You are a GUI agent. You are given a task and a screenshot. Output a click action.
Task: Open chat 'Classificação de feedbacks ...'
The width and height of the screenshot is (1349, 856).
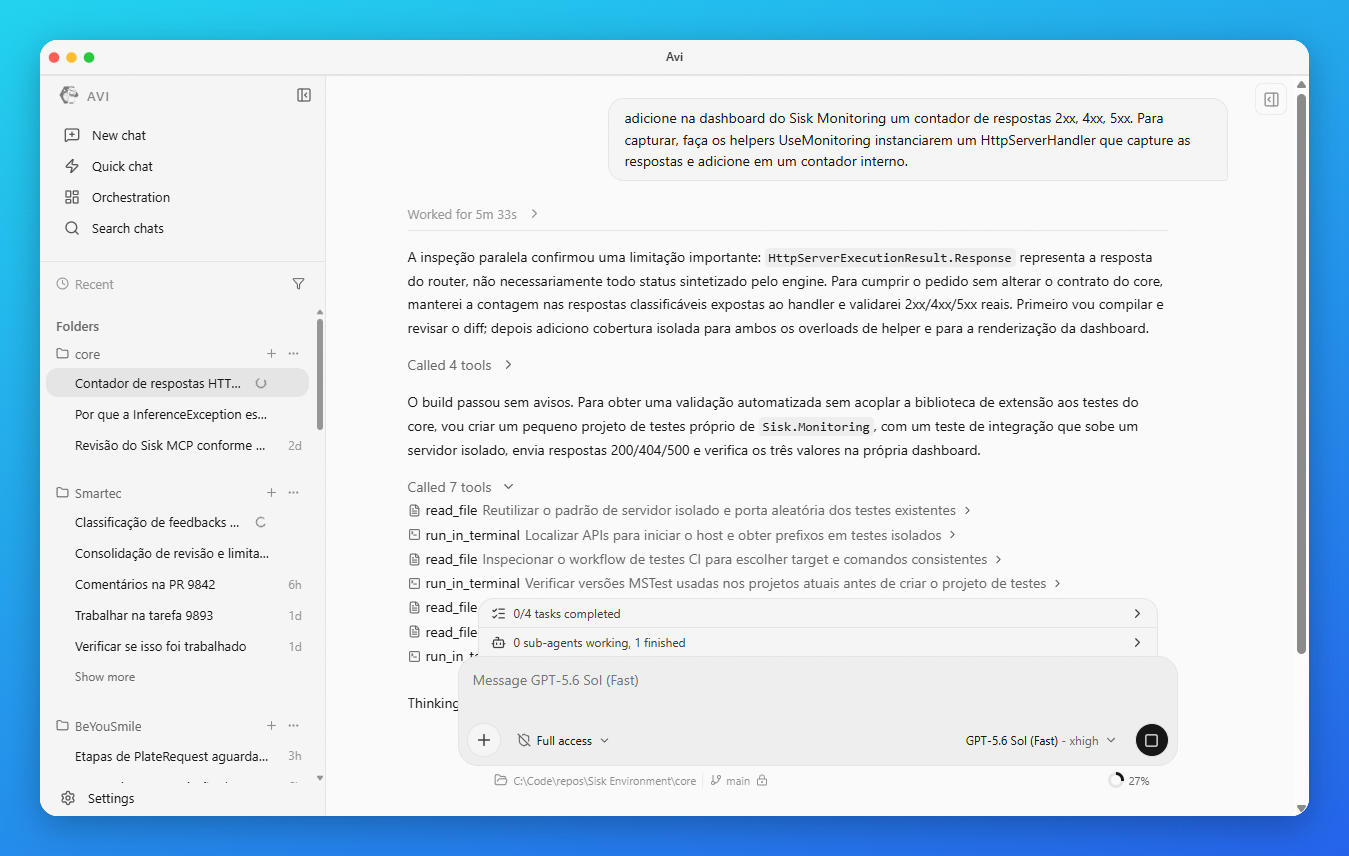point(177,522)
